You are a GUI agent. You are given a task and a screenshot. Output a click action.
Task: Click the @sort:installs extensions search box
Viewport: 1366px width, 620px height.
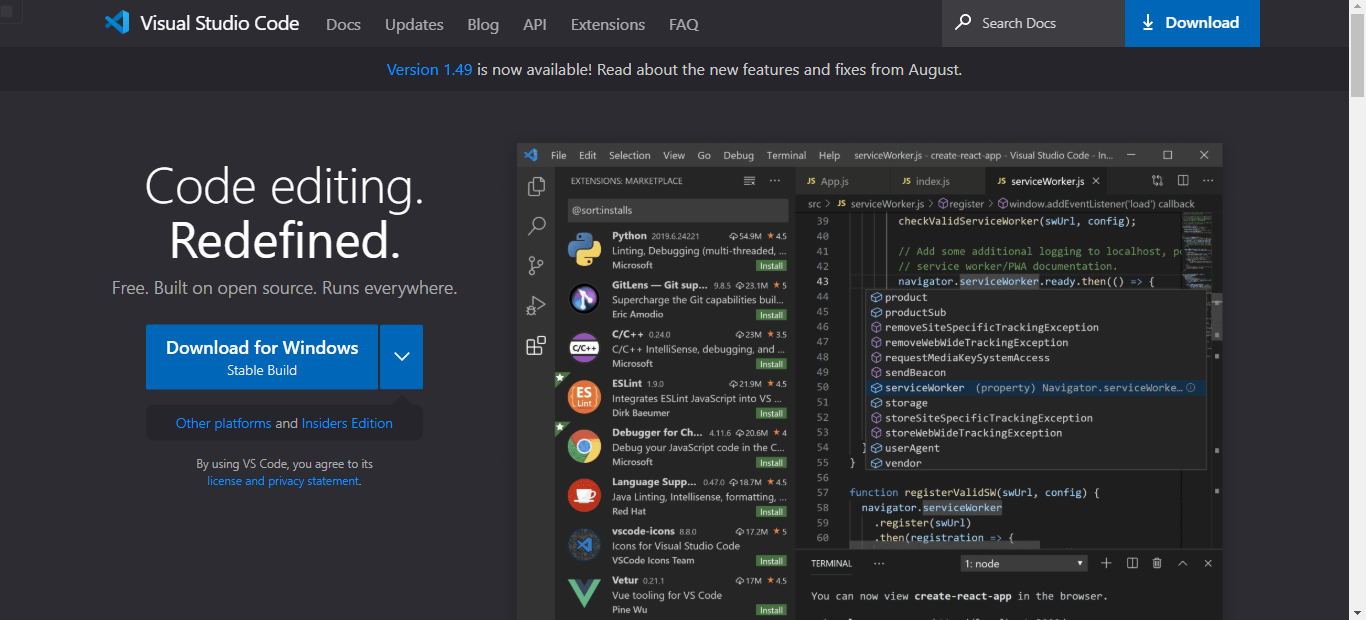click(678, 211)
